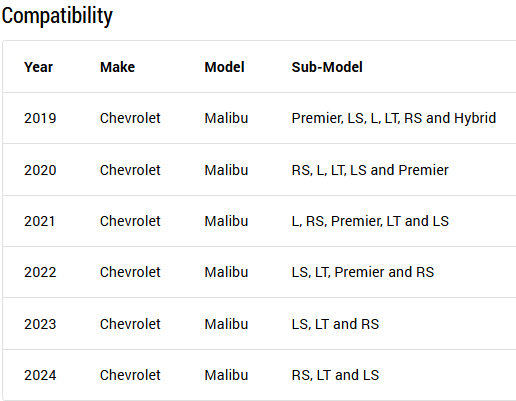The width and height of the screenshot is (516, 401).
Task: Click Chevrolet in the 2019 row
Action: coord(130,118)
